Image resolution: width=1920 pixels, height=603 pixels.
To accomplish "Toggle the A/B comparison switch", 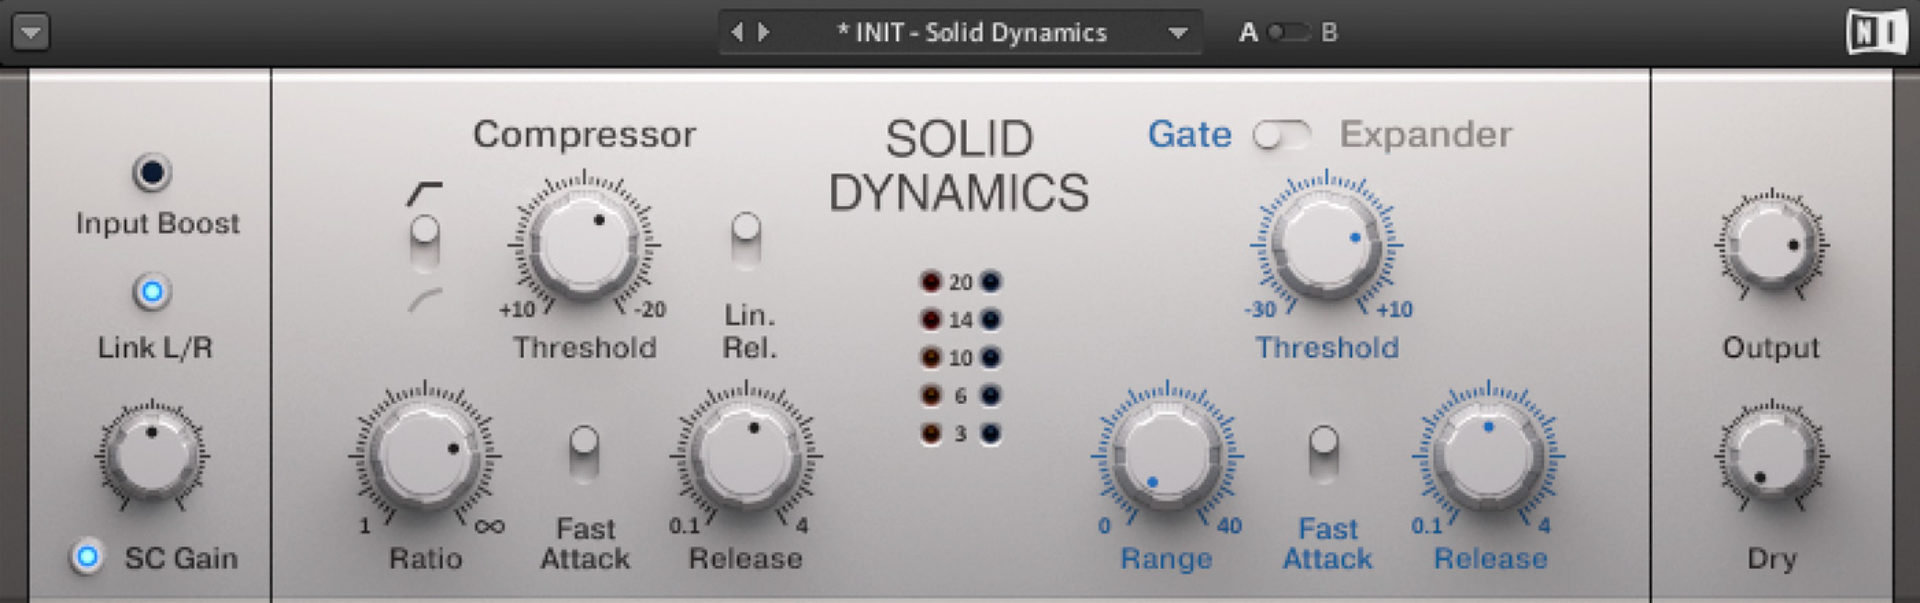I will coord(1288,32).
